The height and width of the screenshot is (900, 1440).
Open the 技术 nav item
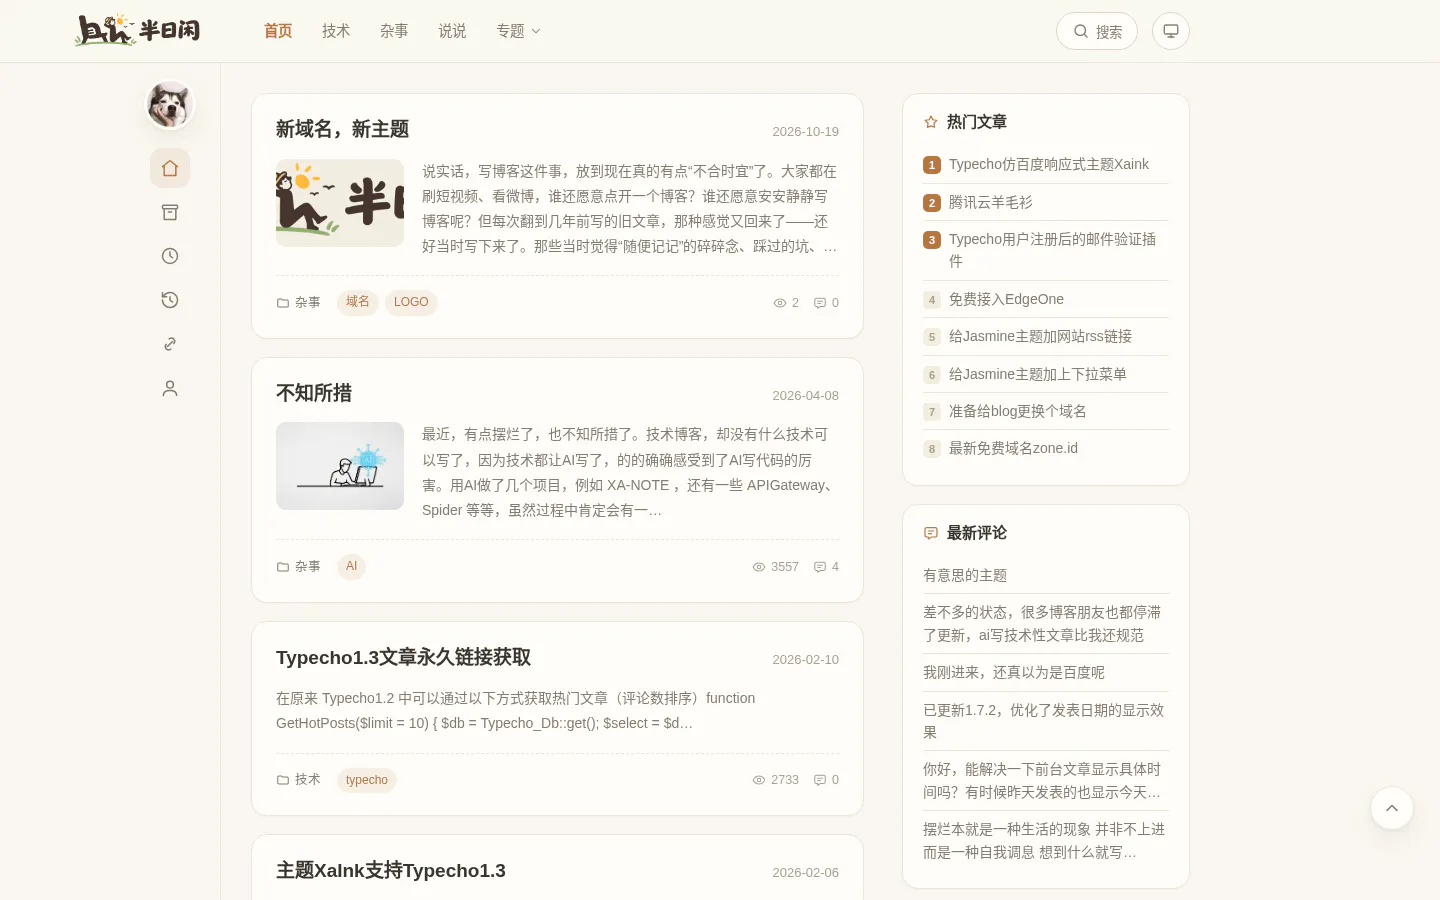336,31
